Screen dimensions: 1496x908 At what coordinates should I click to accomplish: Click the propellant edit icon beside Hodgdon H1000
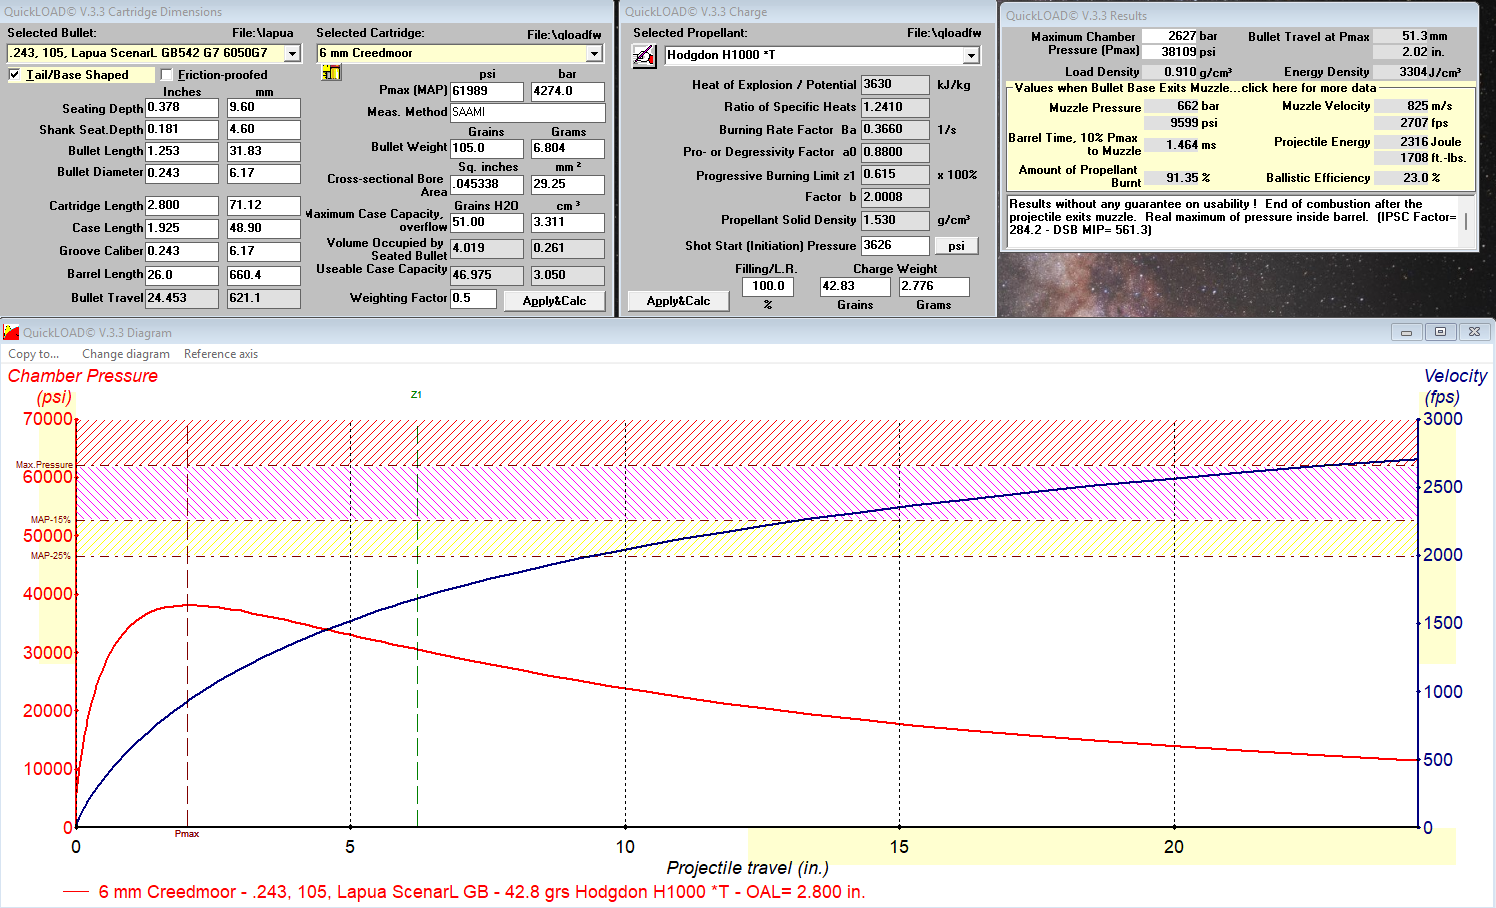pos(645,56)
